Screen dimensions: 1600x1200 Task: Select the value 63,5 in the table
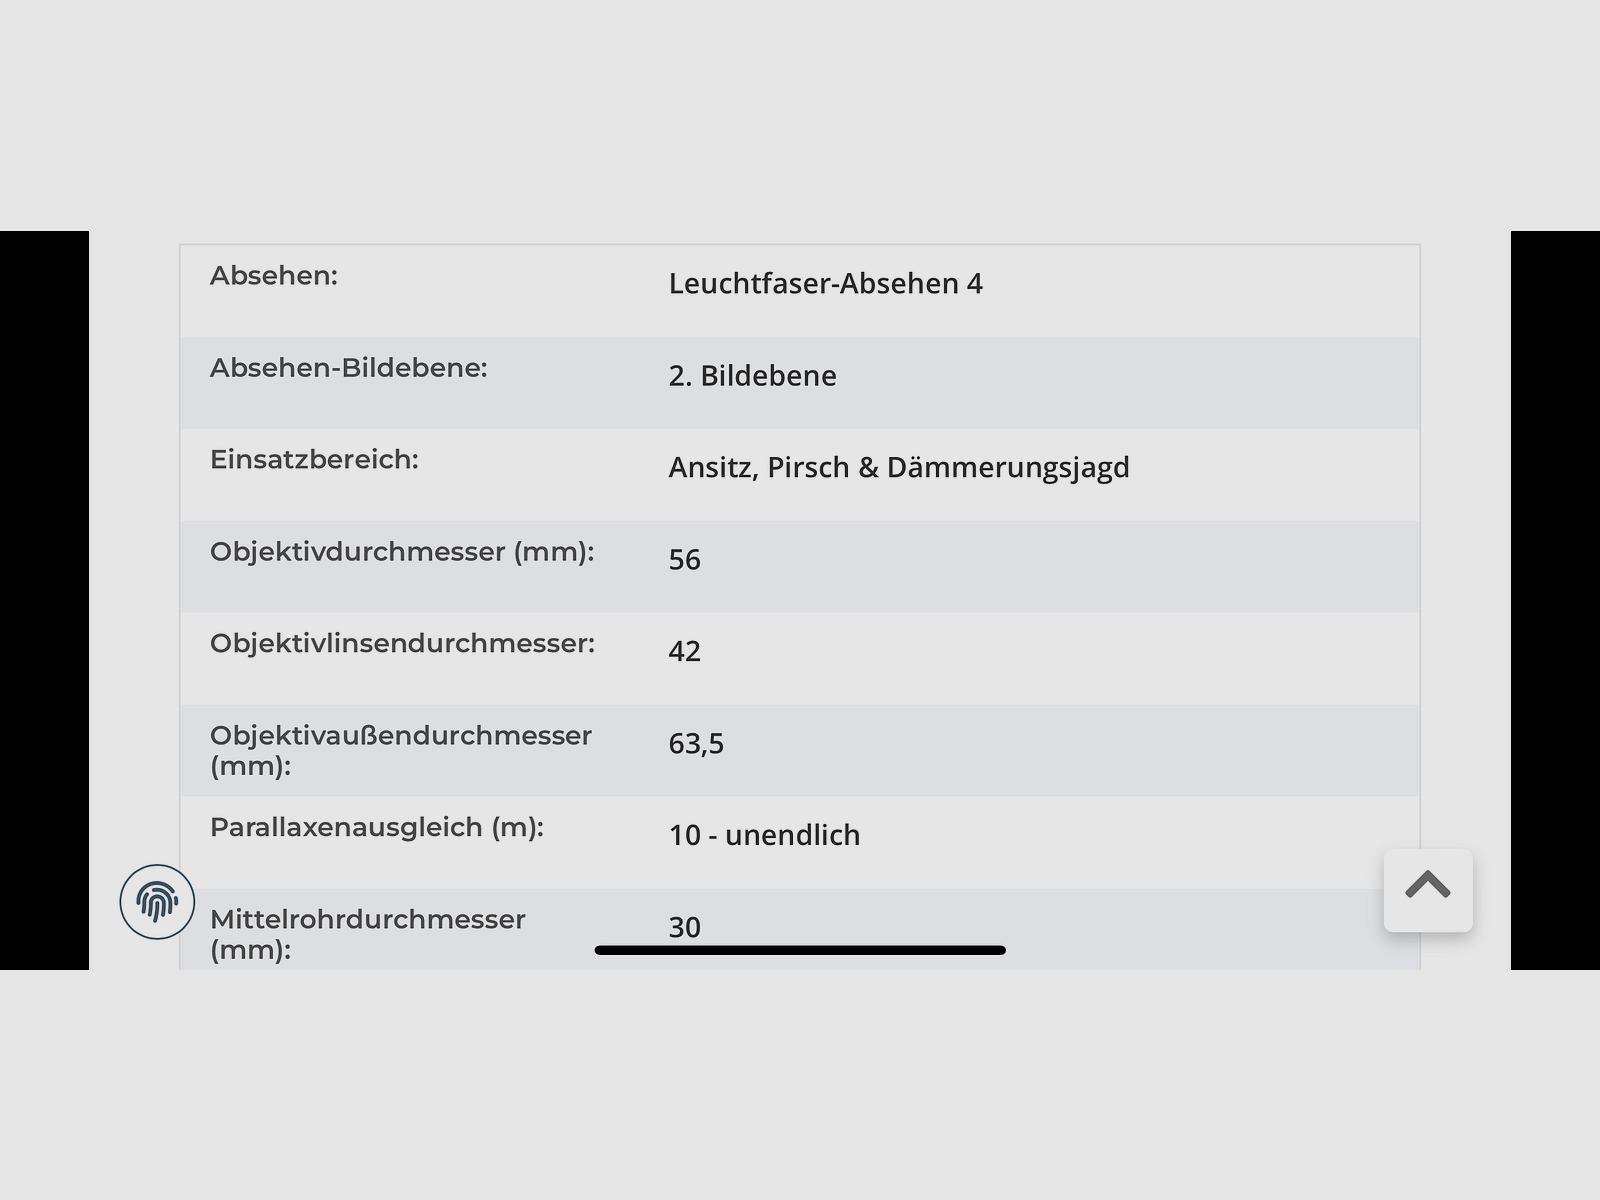click(x=696, y=744)
